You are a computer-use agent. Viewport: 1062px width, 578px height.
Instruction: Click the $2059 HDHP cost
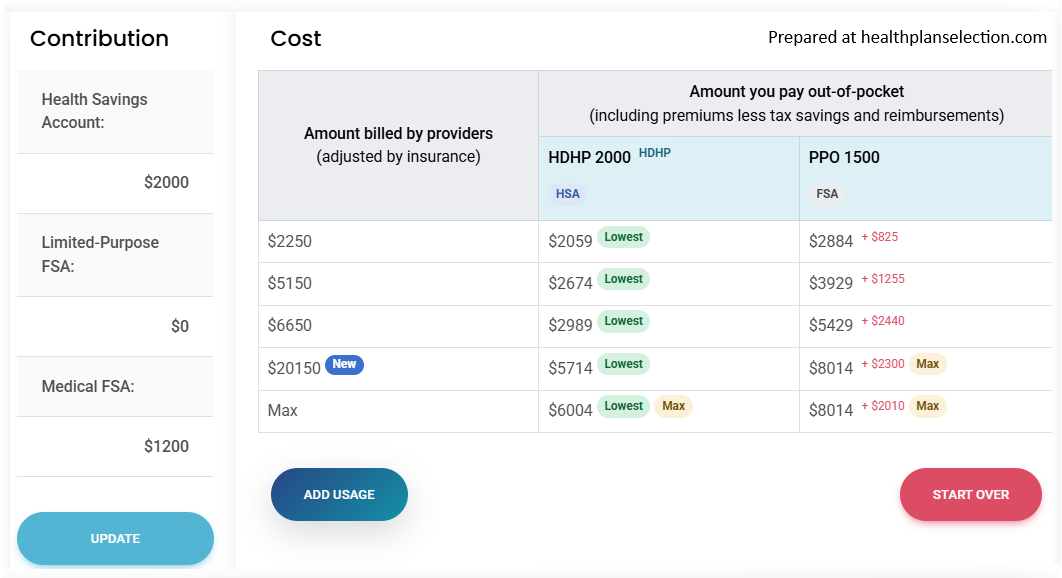tap(570, 241)
